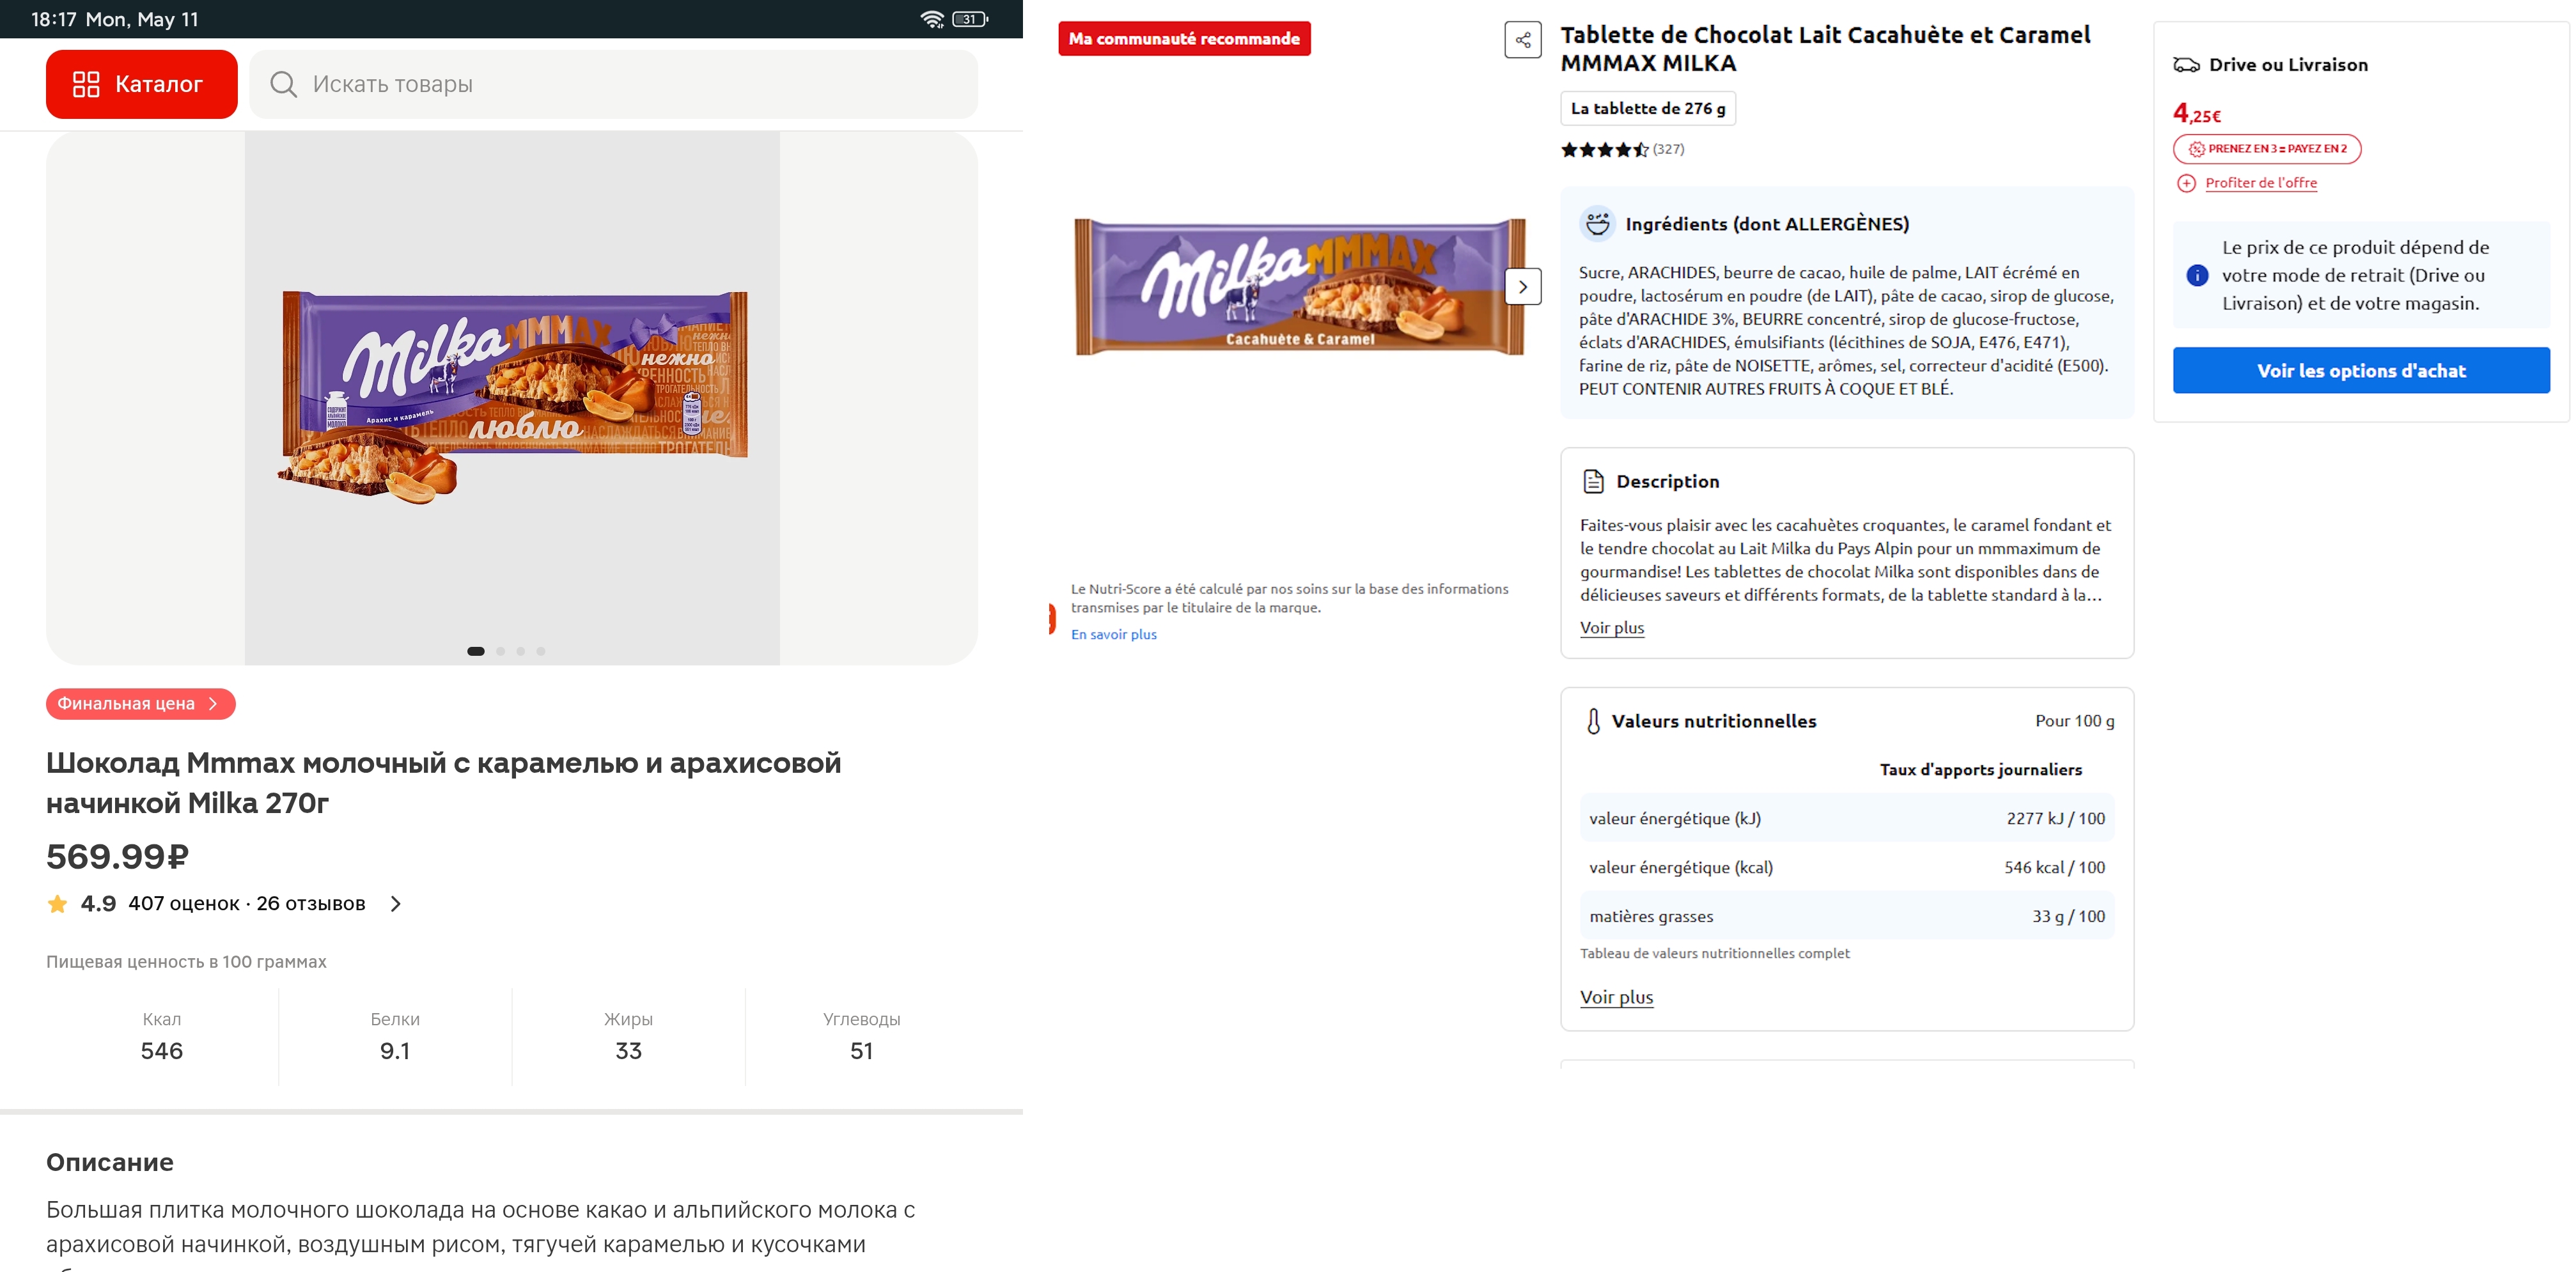Expand the description with Voir plus

[x=1612, y=628]
